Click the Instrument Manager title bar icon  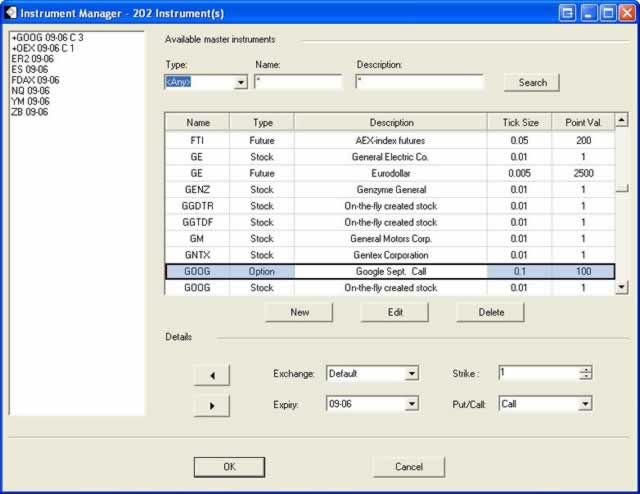(10, 12)
